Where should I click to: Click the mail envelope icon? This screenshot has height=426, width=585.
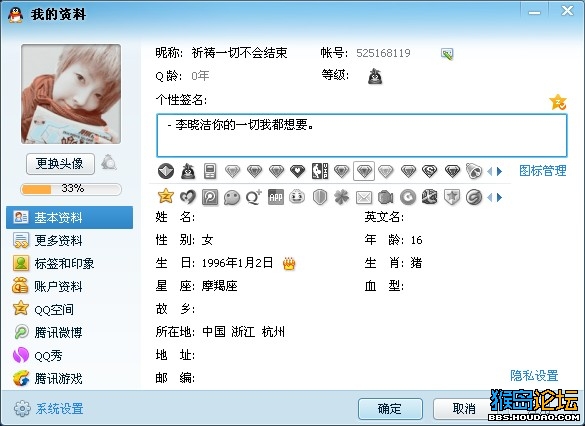point(364,197)
